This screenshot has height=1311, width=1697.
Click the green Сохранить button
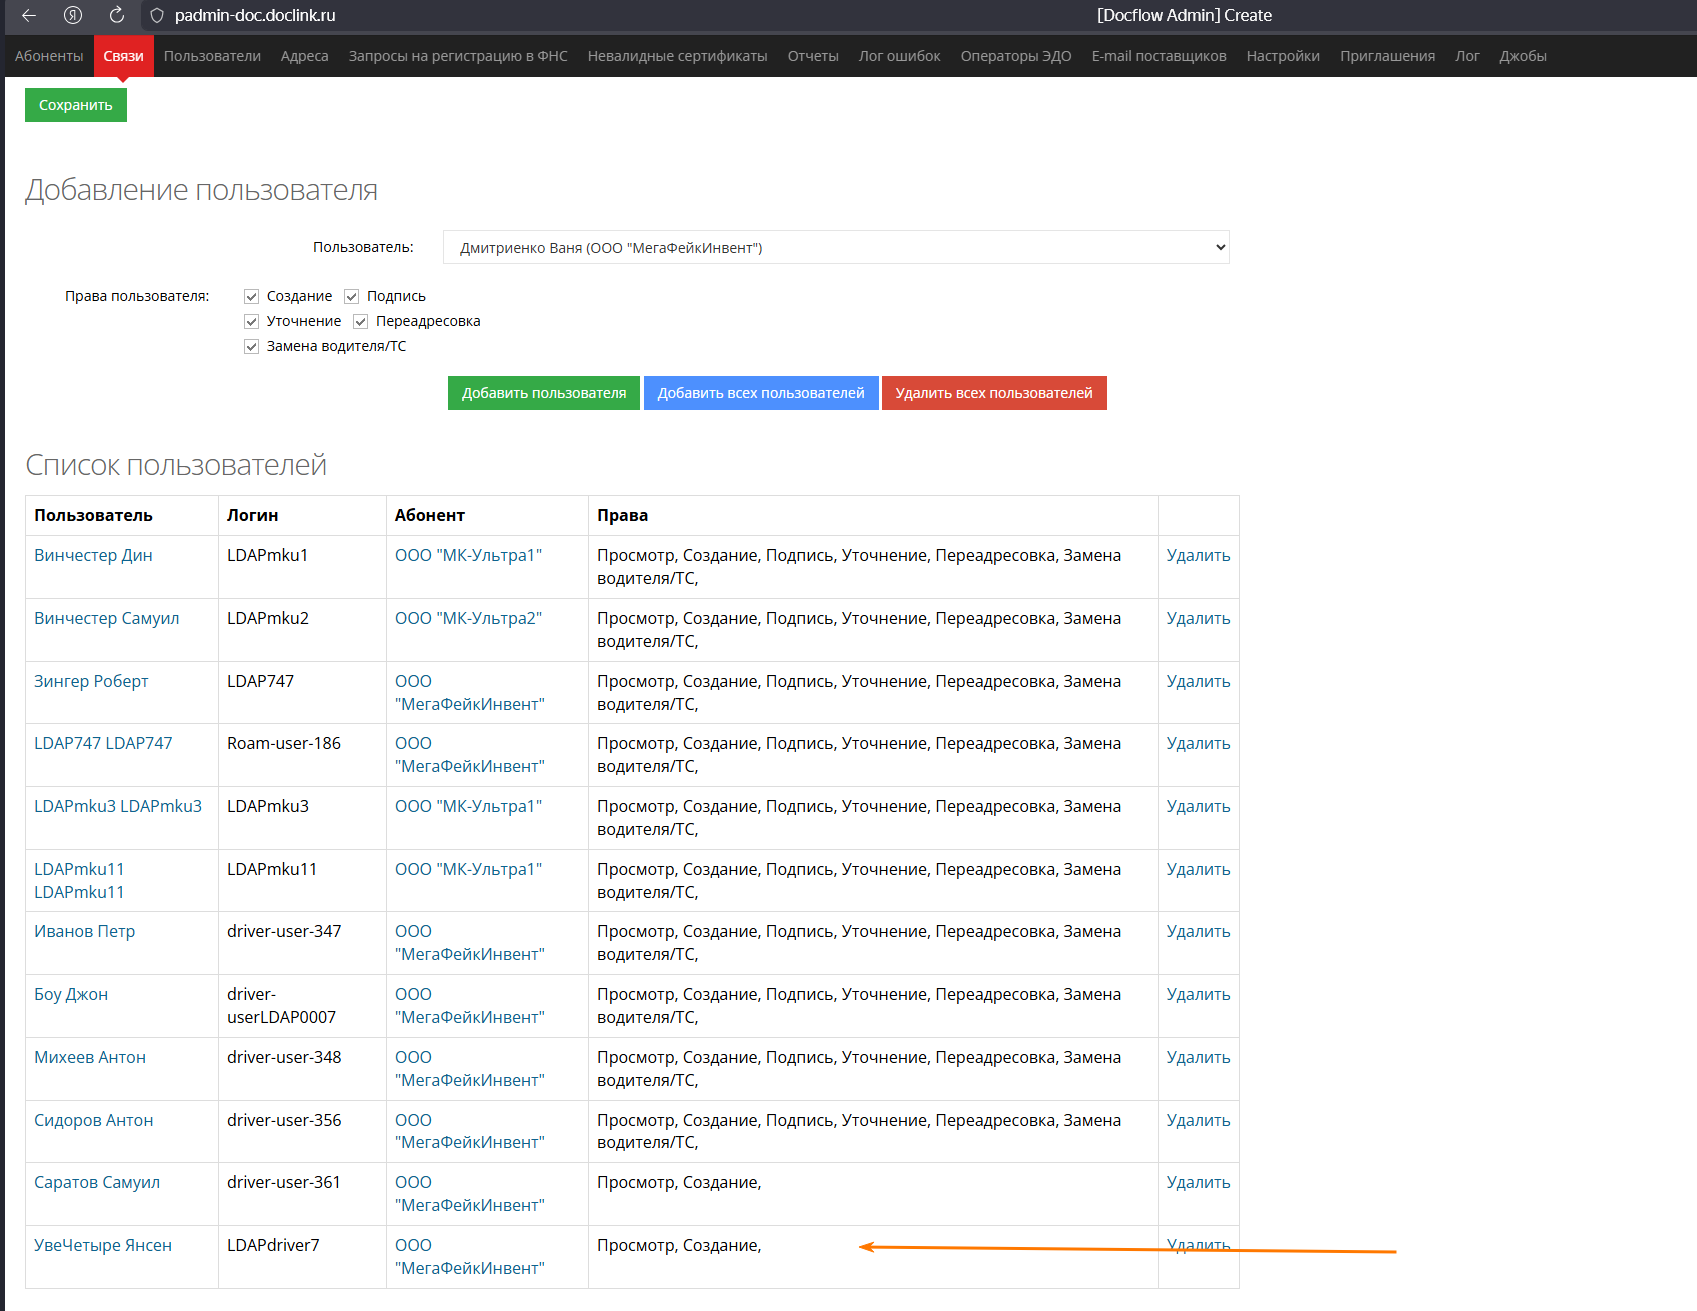(x=76, y=105)
